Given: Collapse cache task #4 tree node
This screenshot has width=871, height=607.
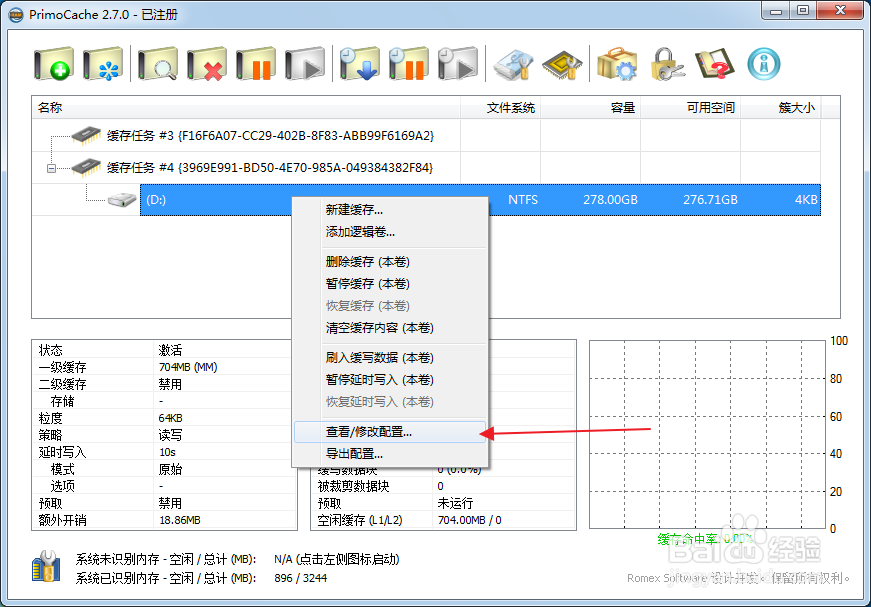Looking at the screenshot, I should 51,168.
